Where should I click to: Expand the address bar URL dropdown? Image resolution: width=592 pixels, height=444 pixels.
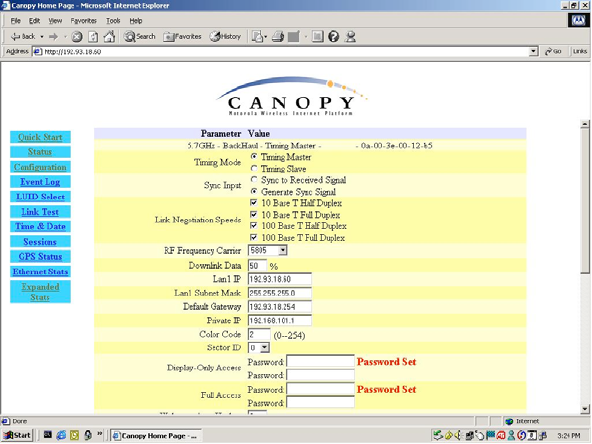click(533, 51)
